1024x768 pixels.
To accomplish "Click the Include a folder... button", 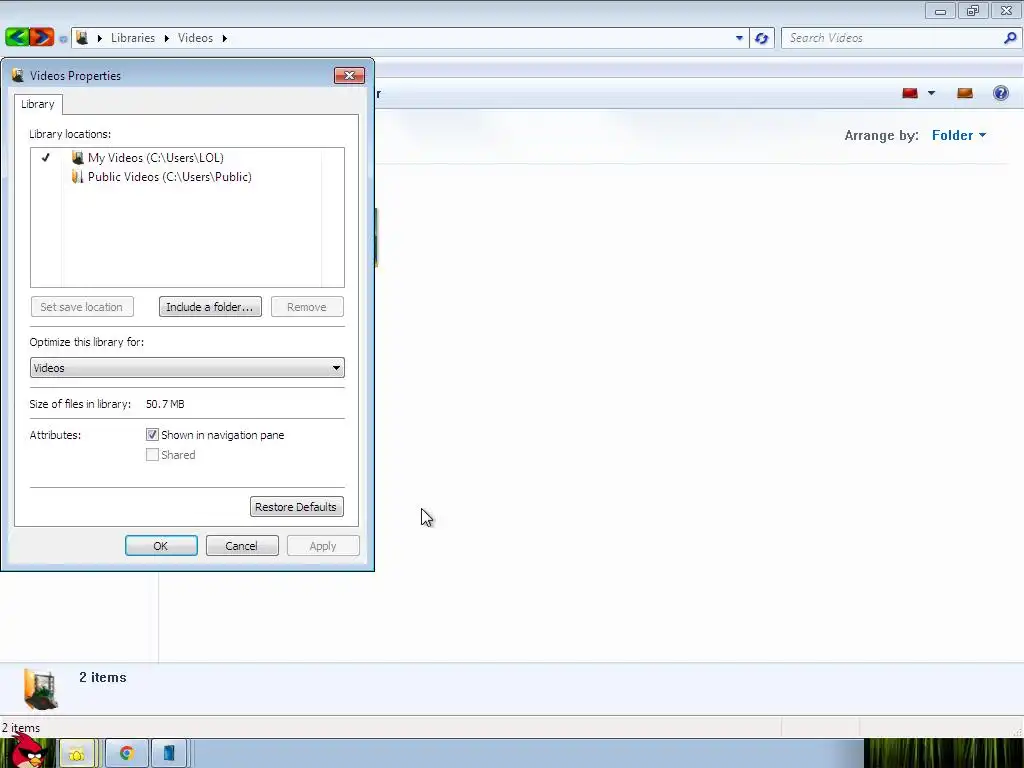I will click(x=210, y=307).
